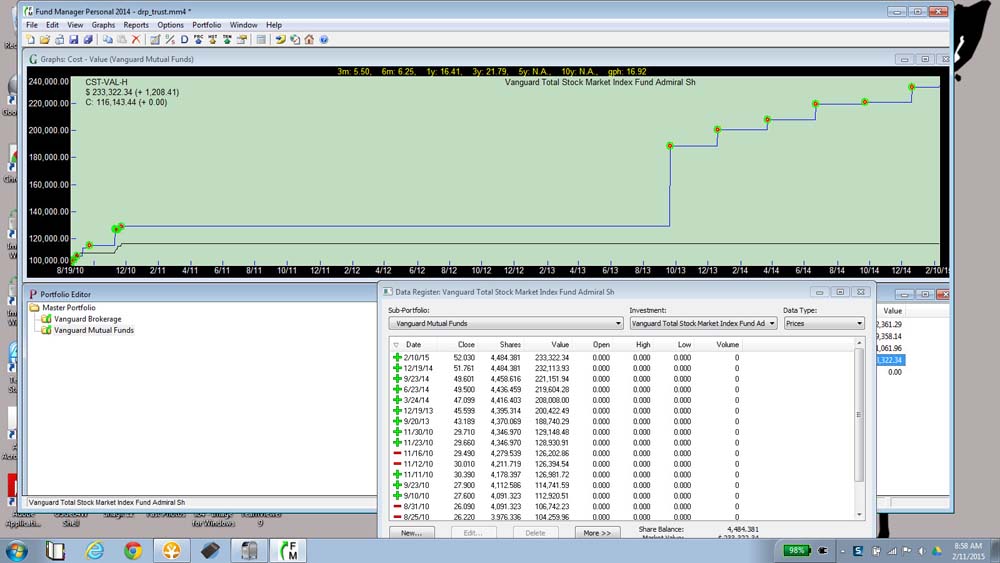The height and width of the screenshot is (563, 1000).
Task: Click the Data Register scrollbar down arrow
Action: click(x=859, y=515)
